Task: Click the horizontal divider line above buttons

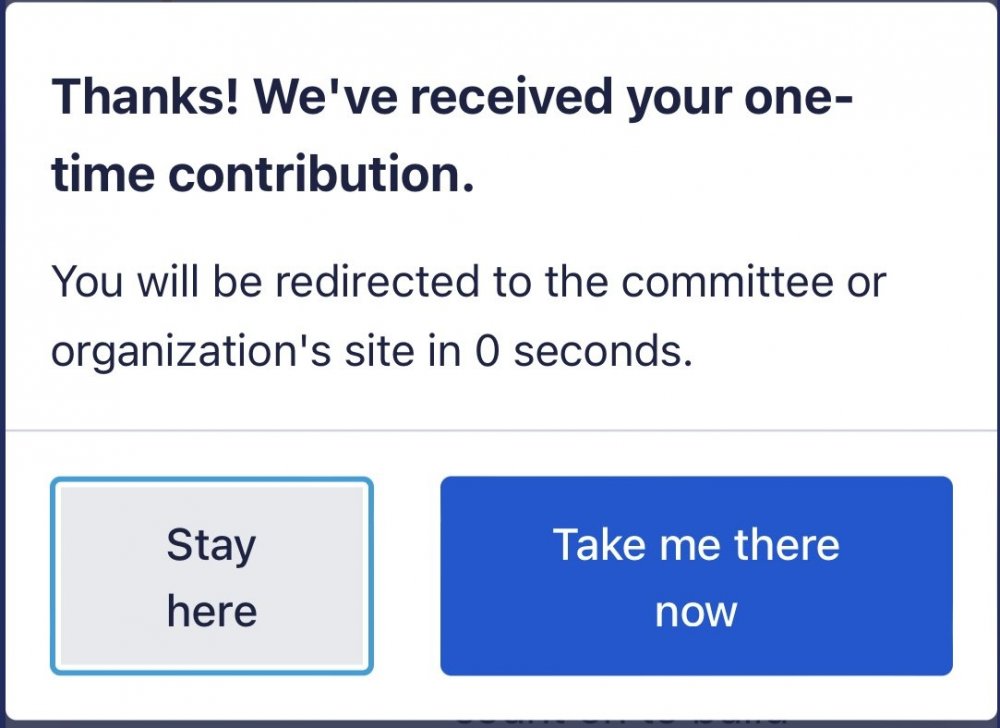Action: point(500,431)
